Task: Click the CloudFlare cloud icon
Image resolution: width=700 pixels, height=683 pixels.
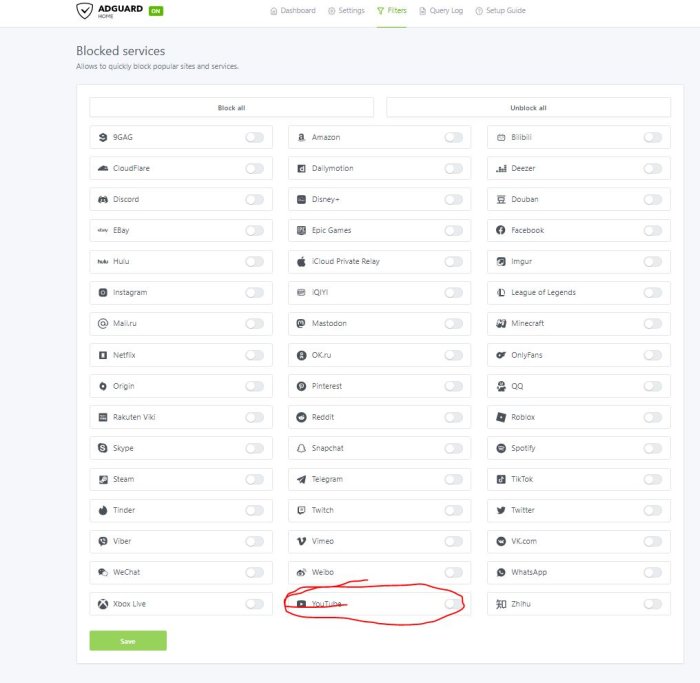Action: pos(103,168)
